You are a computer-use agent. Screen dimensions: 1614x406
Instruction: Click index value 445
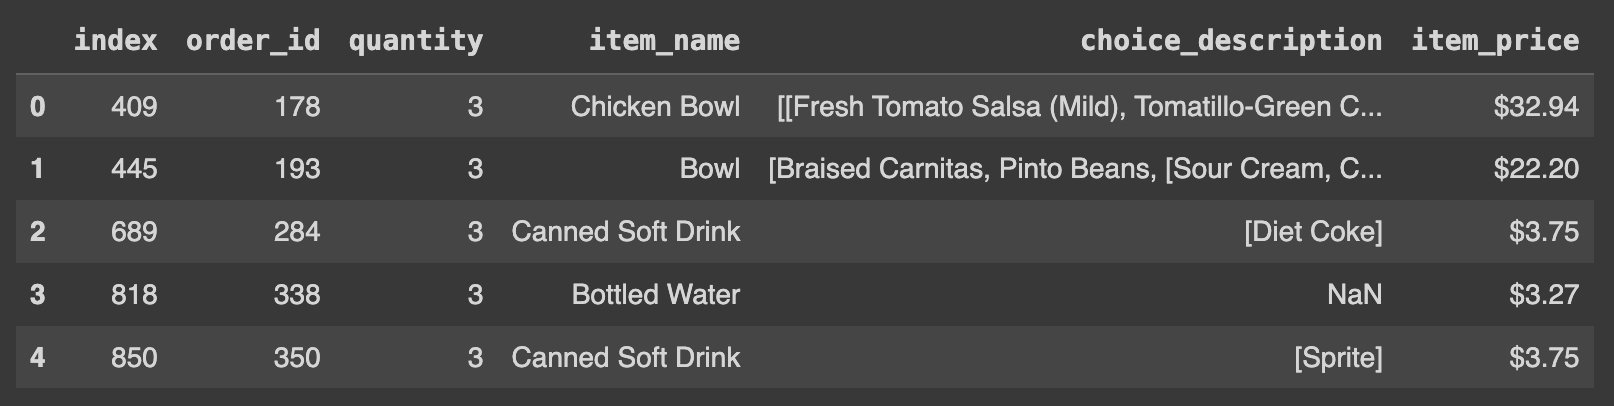[x=134, y=169]
